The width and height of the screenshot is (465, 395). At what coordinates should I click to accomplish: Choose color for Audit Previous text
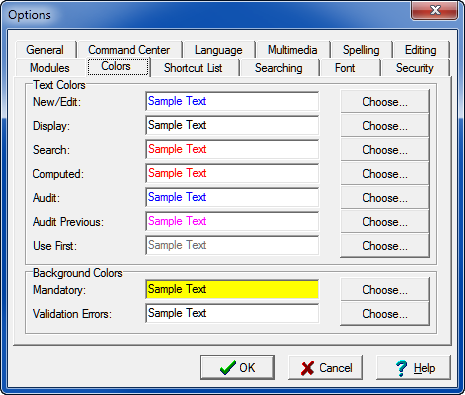point(385,222)
